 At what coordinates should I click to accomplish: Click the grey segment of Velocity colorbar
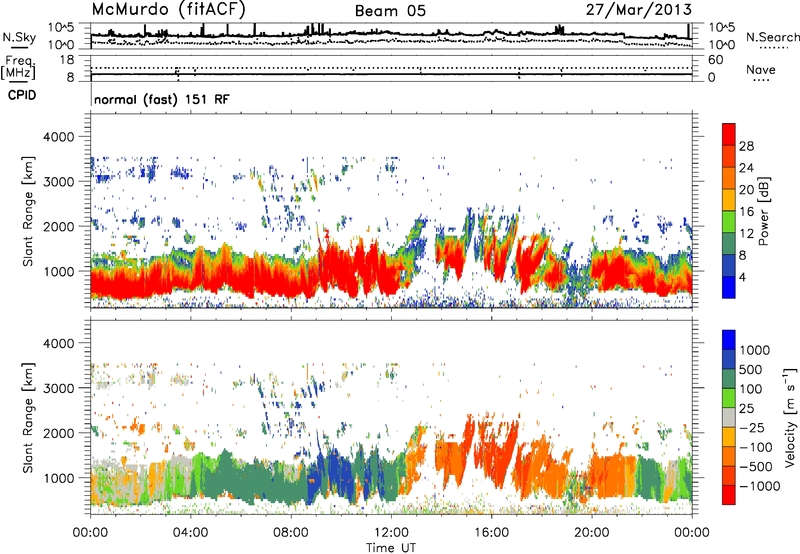tap(729, 418)
